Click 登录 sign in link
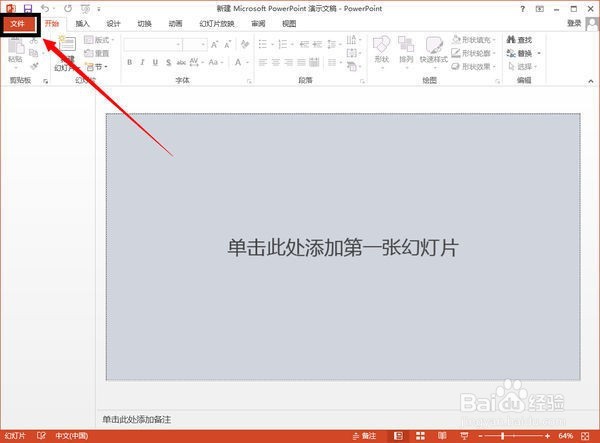The width and height of the screenshot is (600, 443). pos(574,23)
